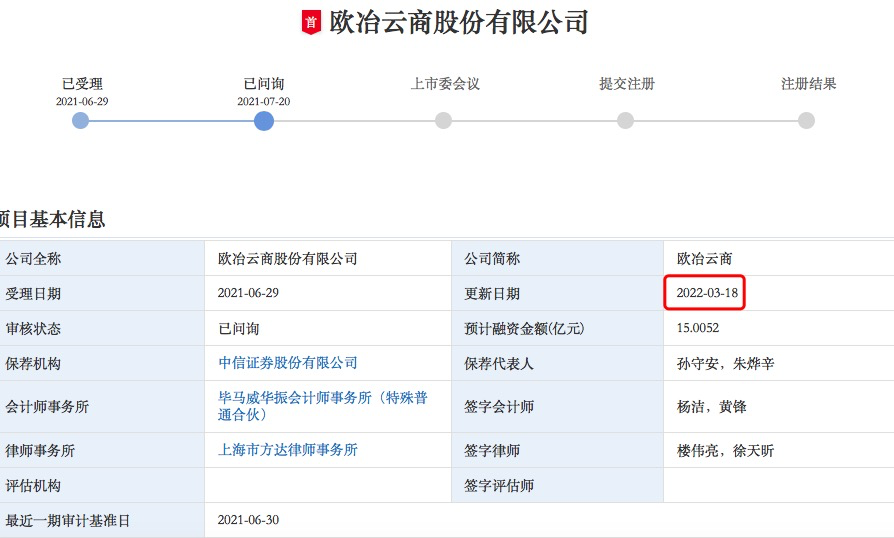
Task: Click the 审核状态 row label
Action: 33,329
